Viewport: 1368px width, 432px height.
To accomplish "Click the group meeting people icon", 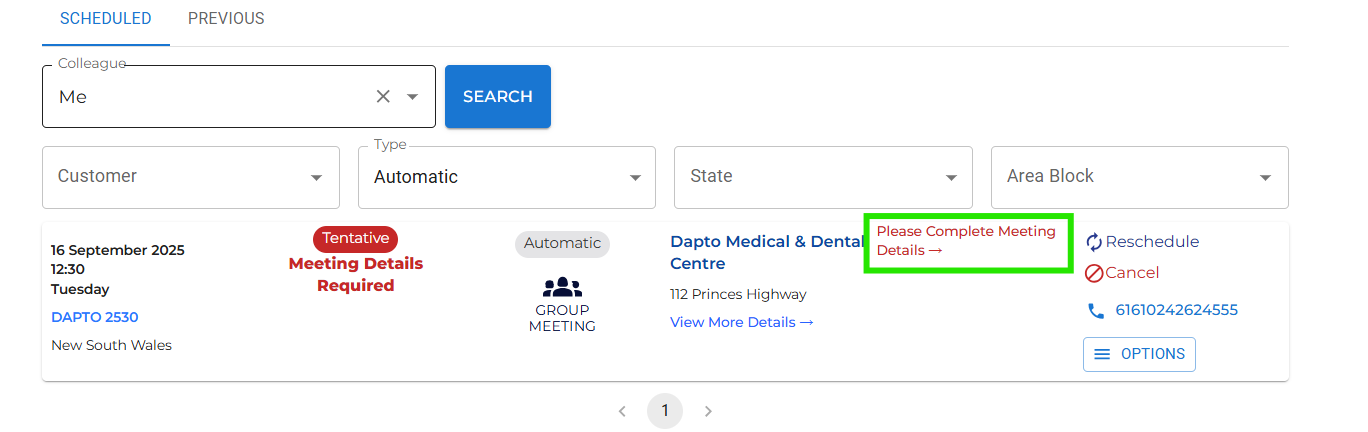I will [x=562, y=288].
